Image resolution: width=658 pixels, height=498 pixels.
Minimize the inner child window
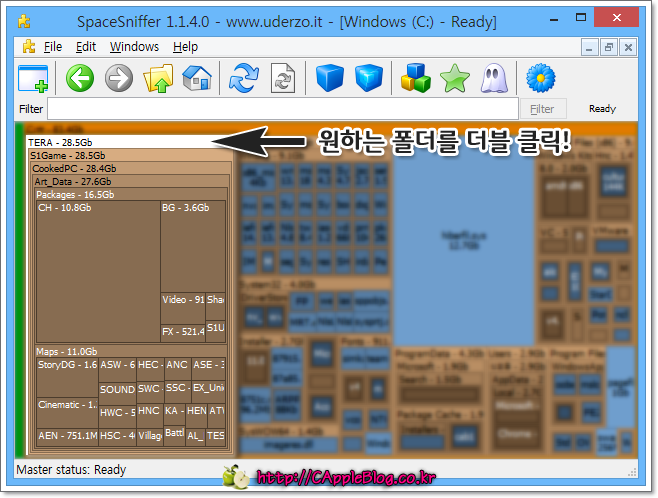point(589,47)
